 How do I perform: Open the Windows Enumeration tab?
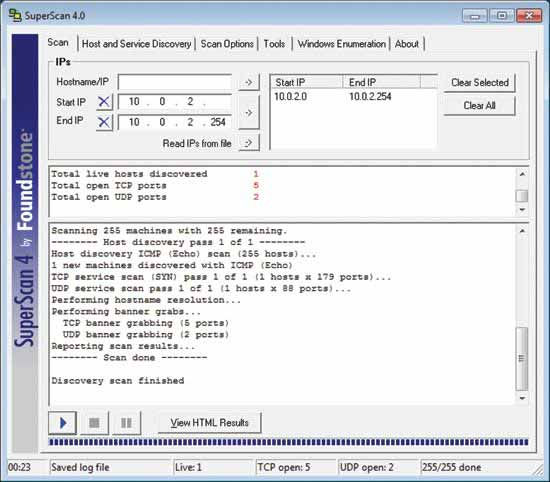coord(341,44)
